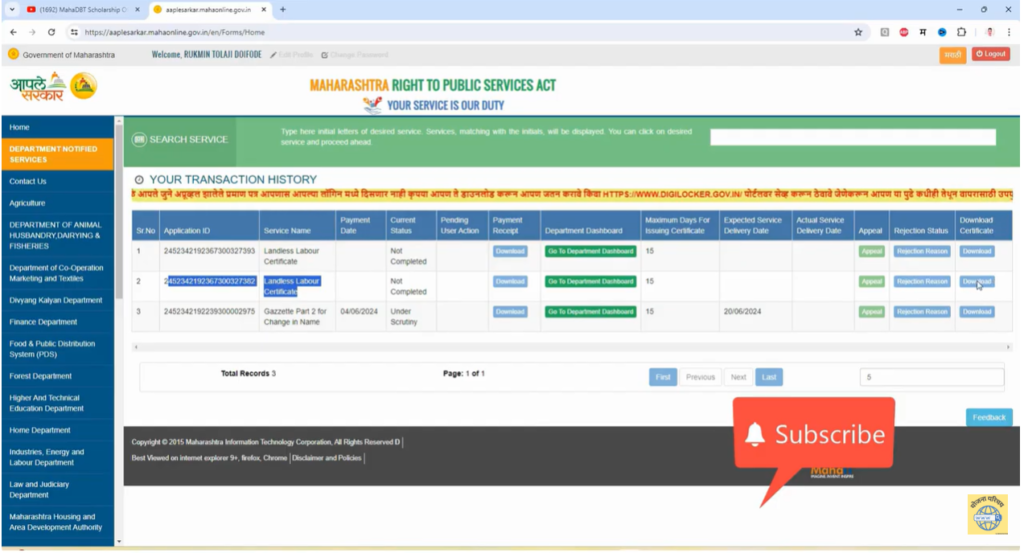Click Rejection Reason for second row

click(x=921, y=282)
